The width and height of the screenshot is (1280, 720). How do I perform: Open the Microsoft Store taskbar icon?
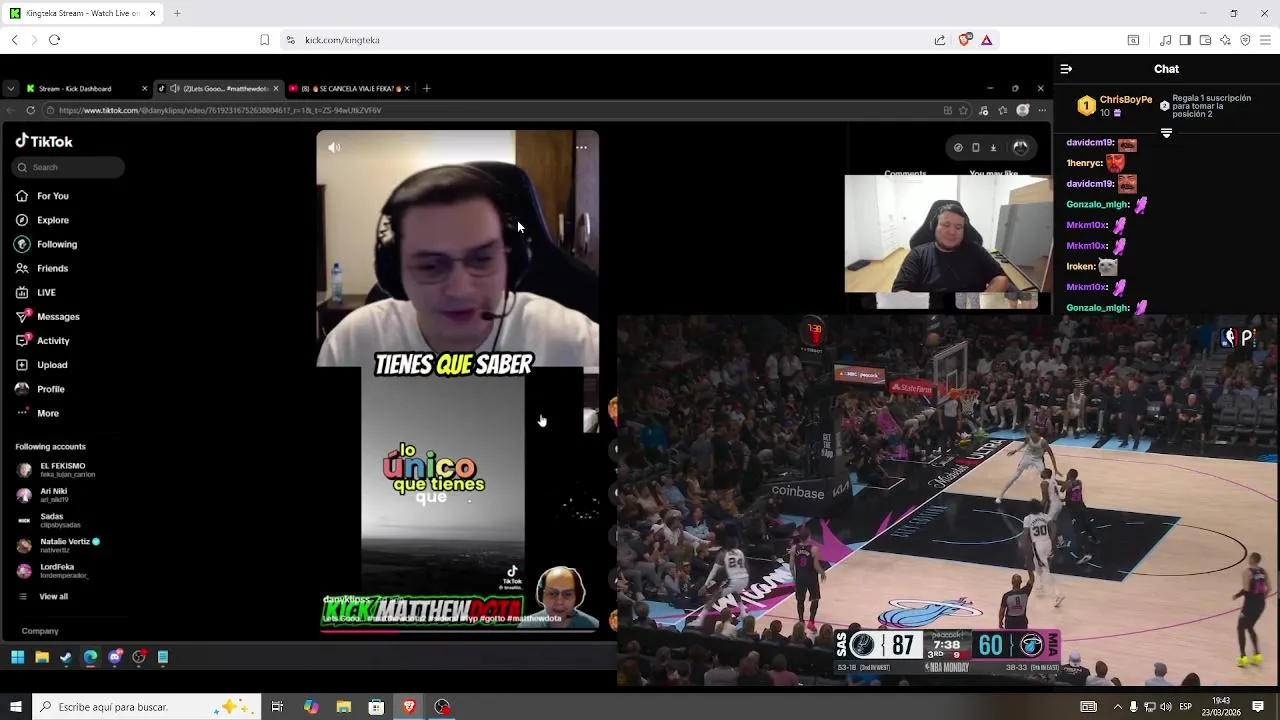tap(376, 707)
